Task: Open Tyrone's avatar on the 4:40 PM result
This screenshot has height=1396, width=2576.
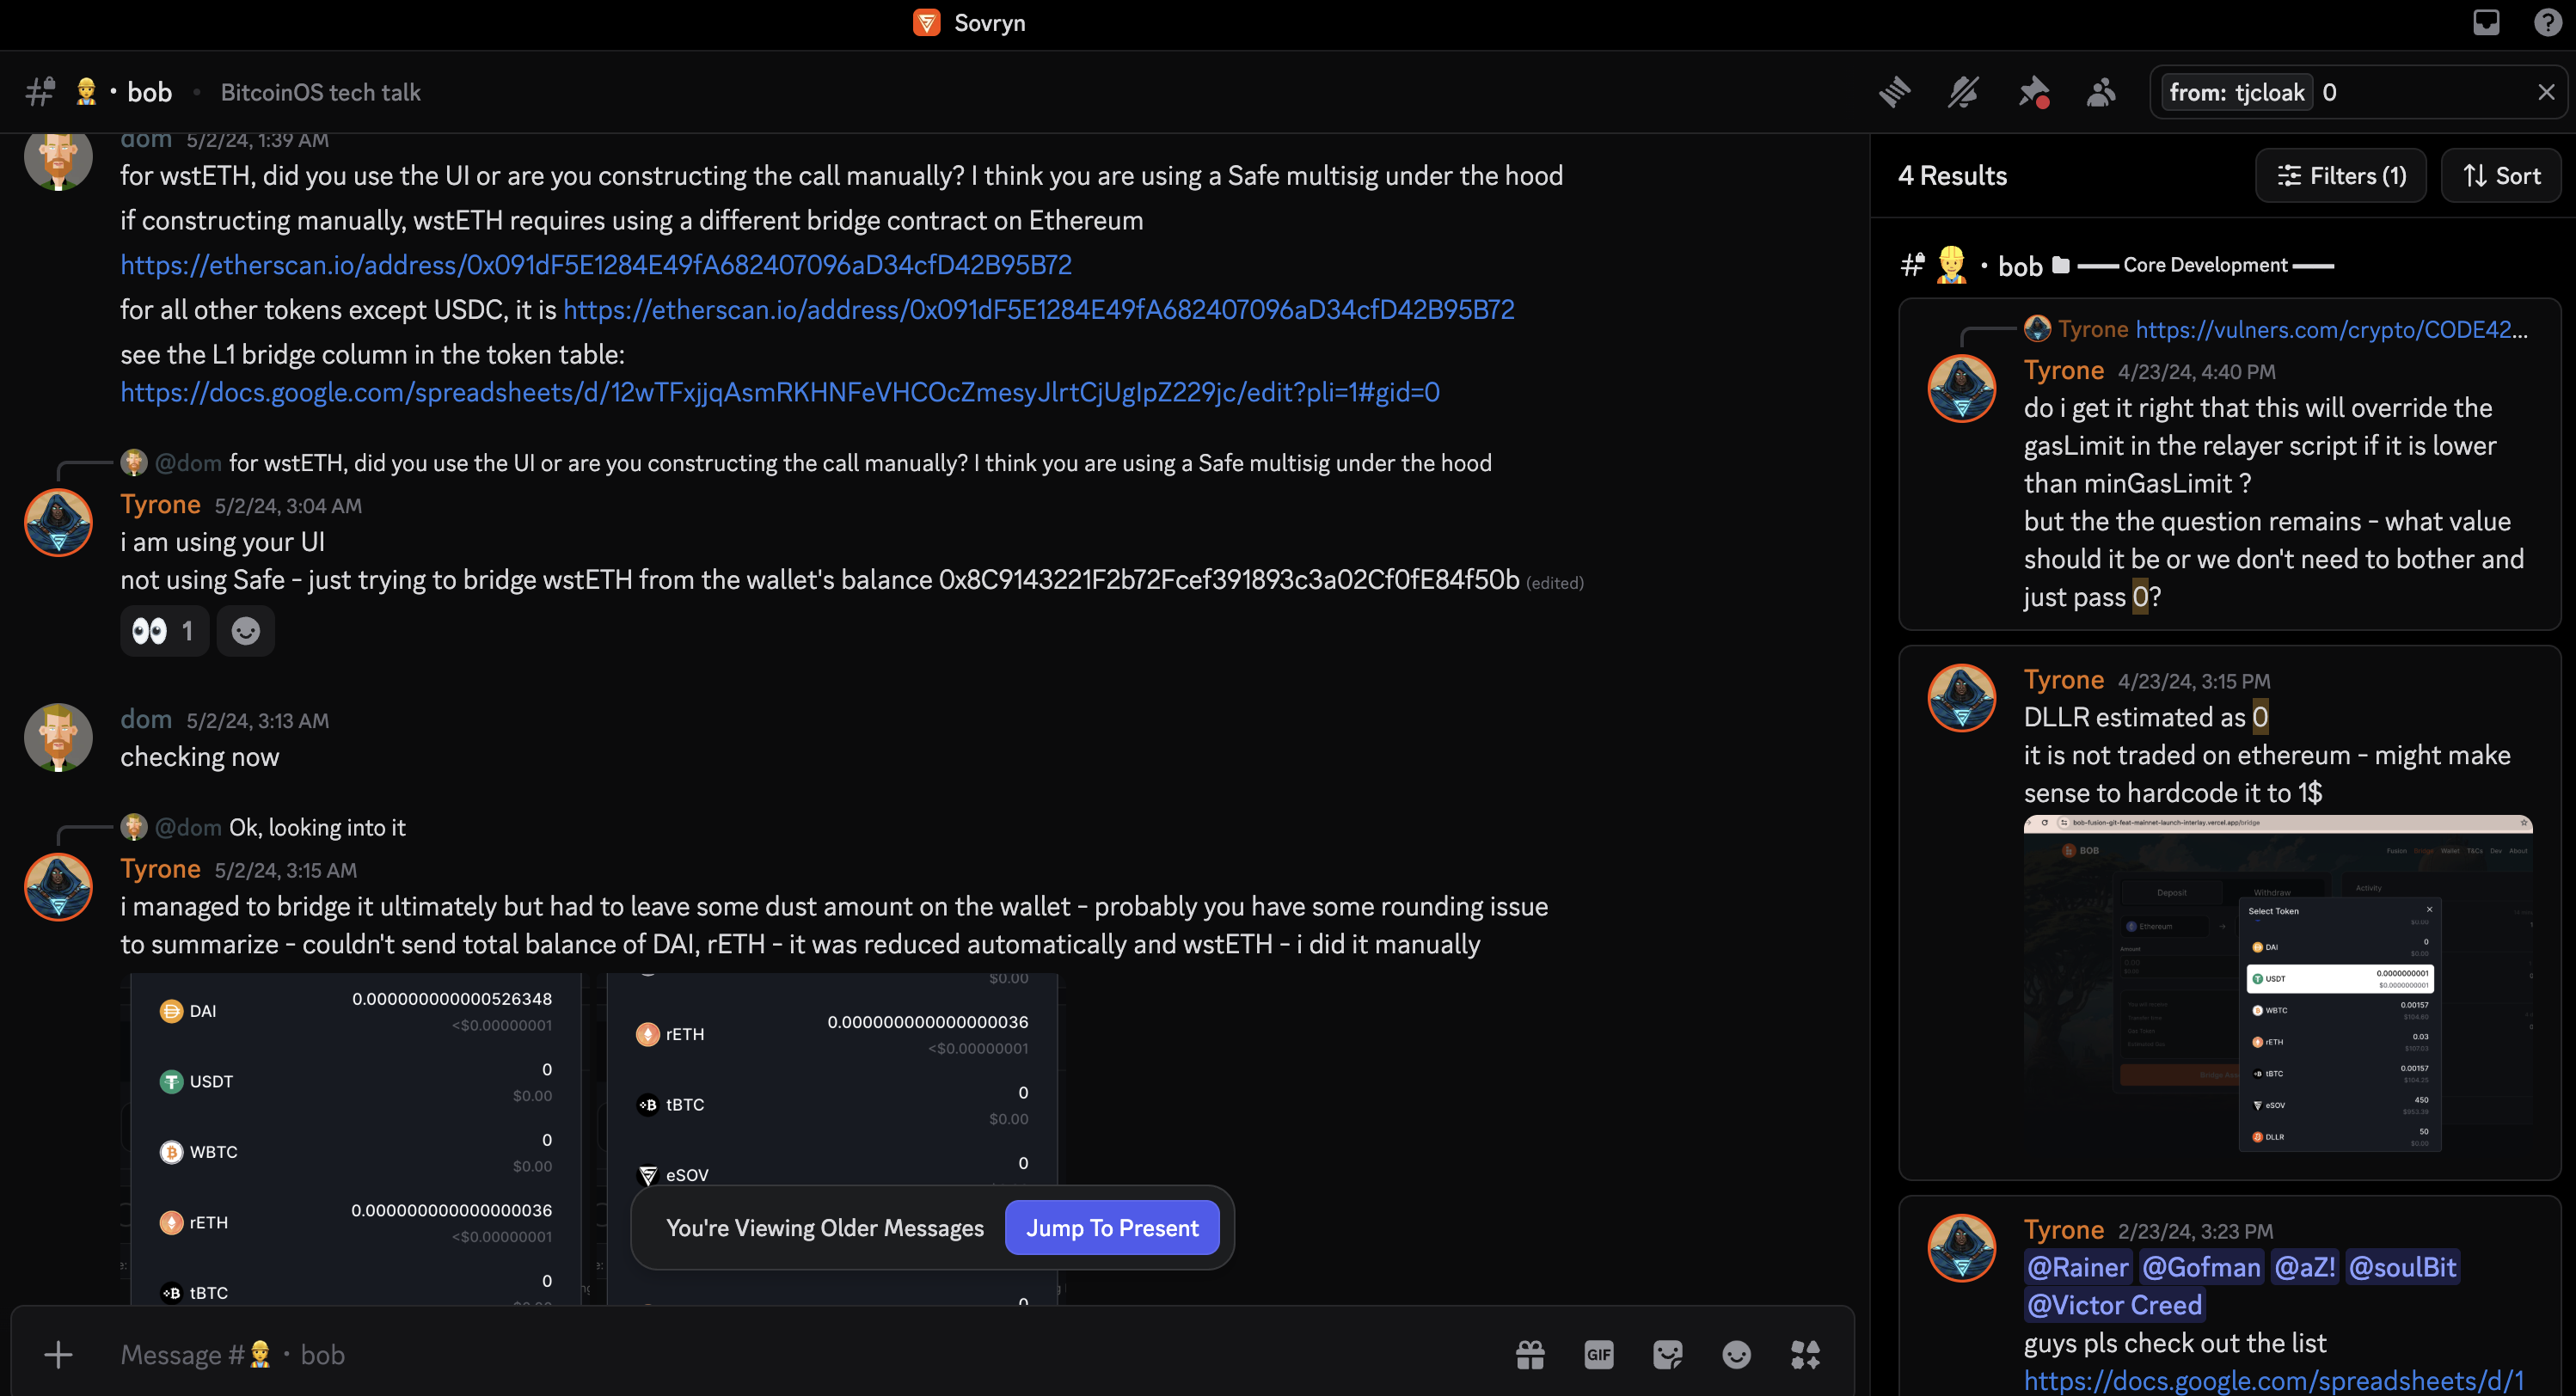Action: (x=1961, y=389)
